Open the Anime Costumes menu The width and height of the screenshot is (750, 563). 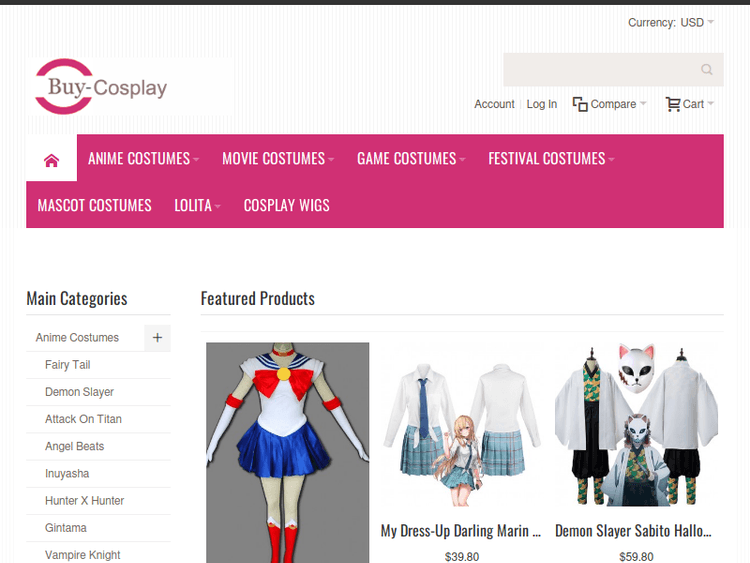click(x=143, y=158)
